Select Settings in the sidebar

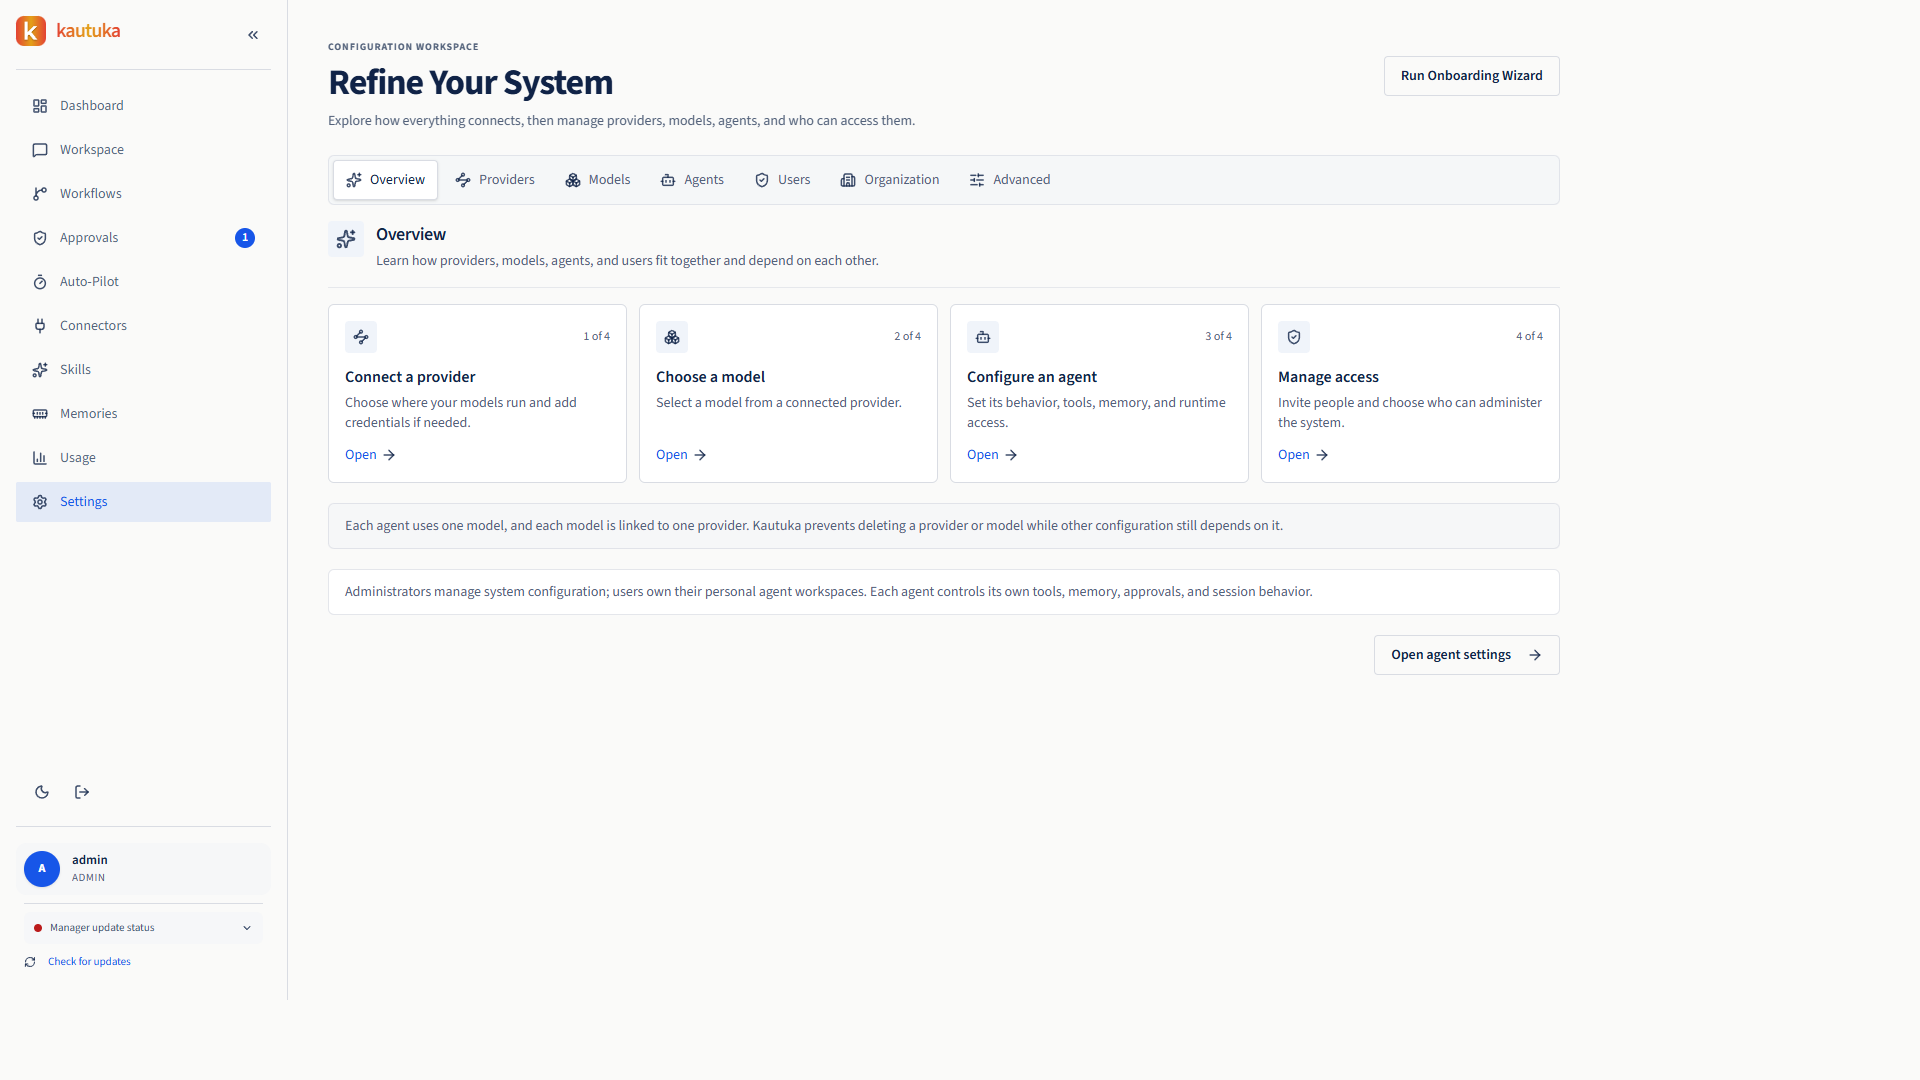pyautogui.click(x=143, y=502)
